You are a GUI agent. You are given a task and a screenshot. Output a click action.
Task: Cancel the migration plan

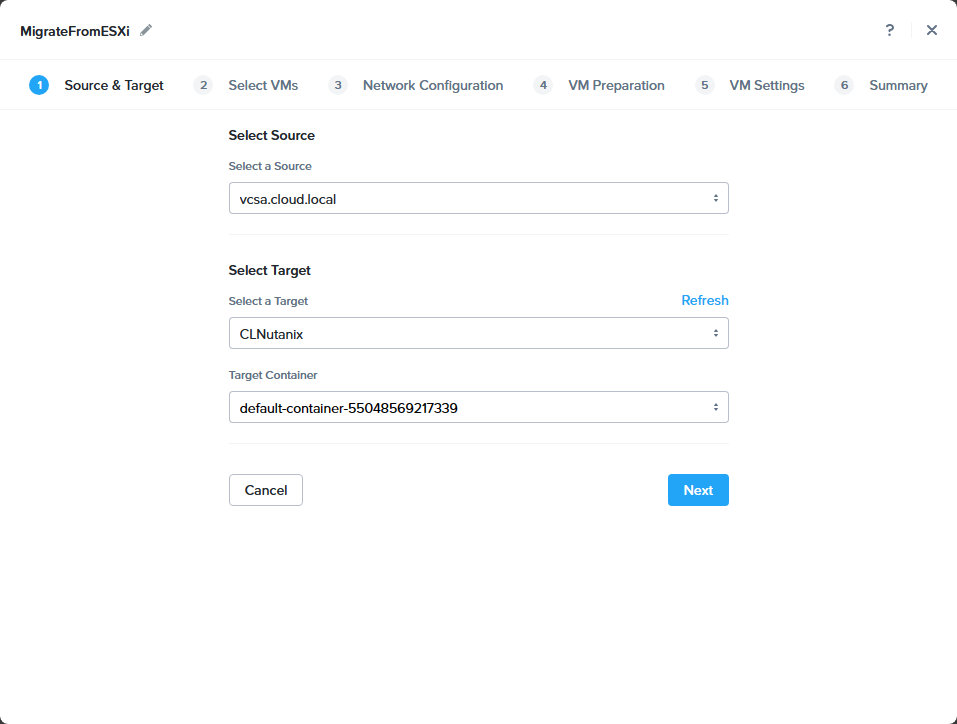point(265,490)
